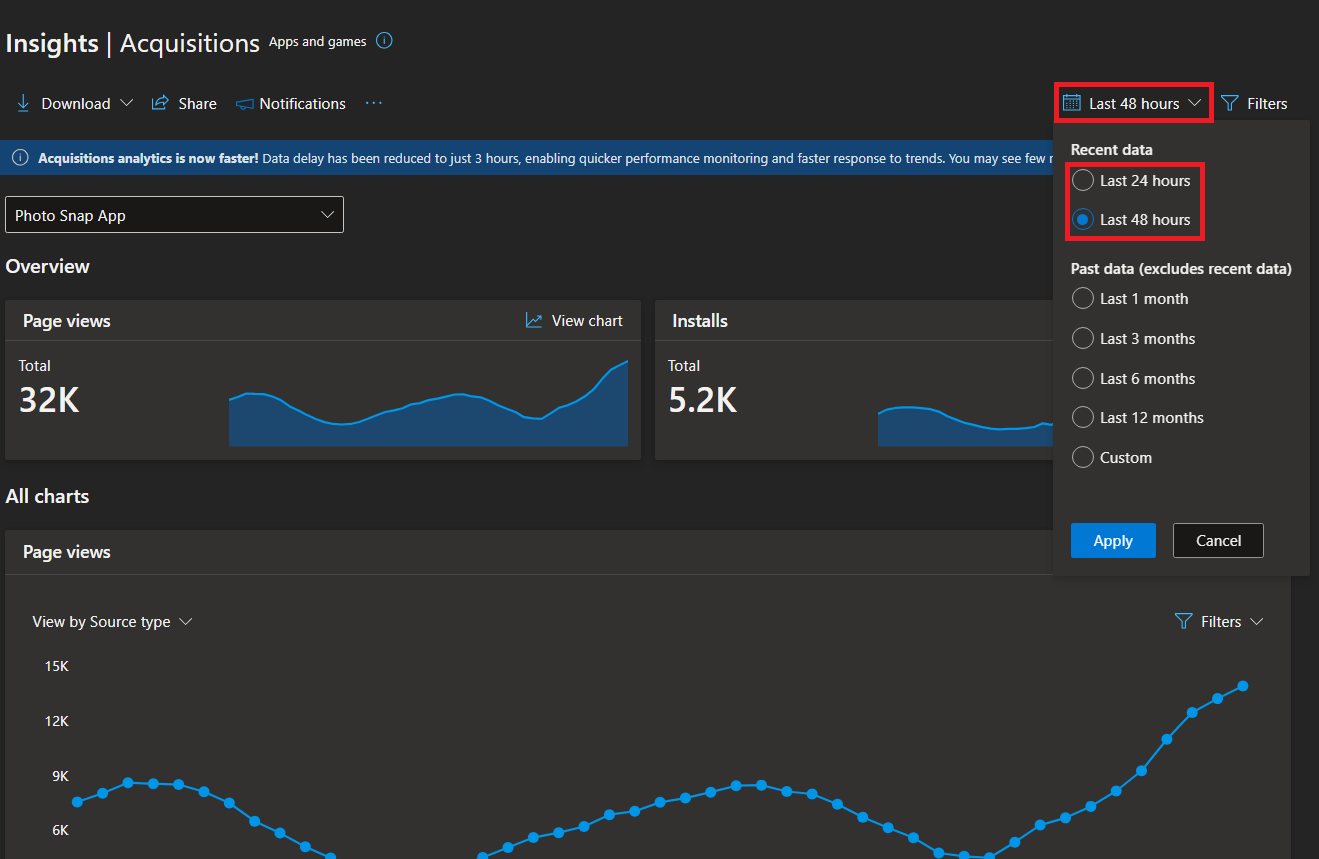Open Notifications megaphone icon
Screen dimensions: 1319x859
click(x=244, y=104)
